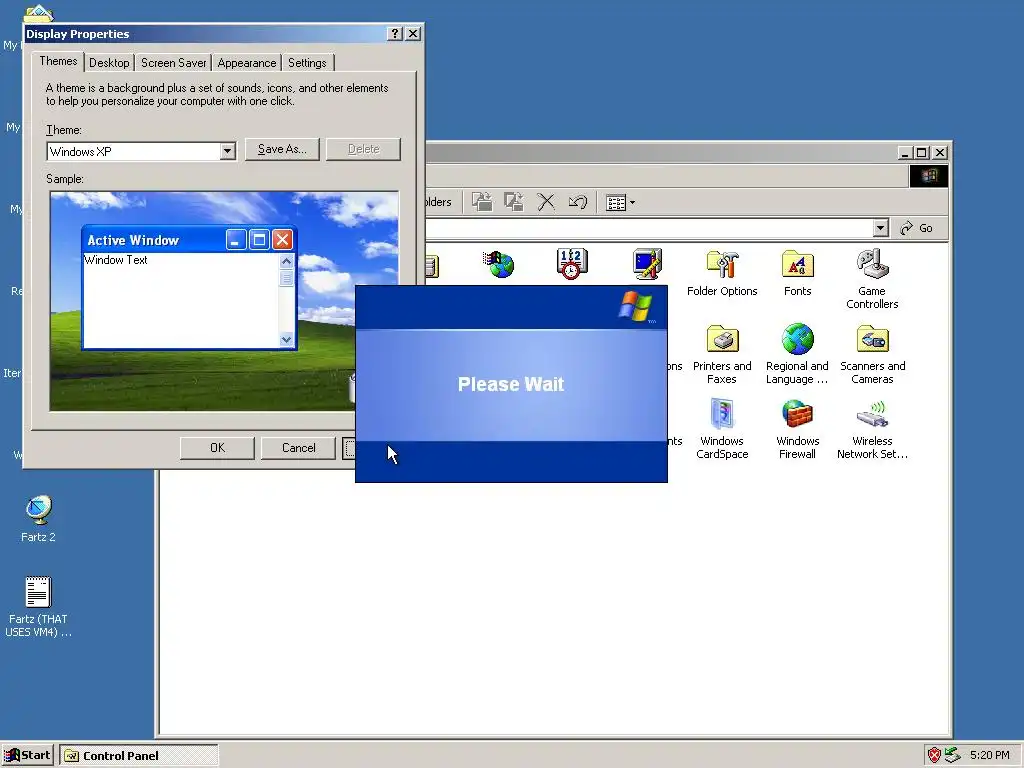Image resolution: width=1024 pixels, height=768 pixels.
Task: Open the globe with flag icon in Control Panel
Action: 500,264
